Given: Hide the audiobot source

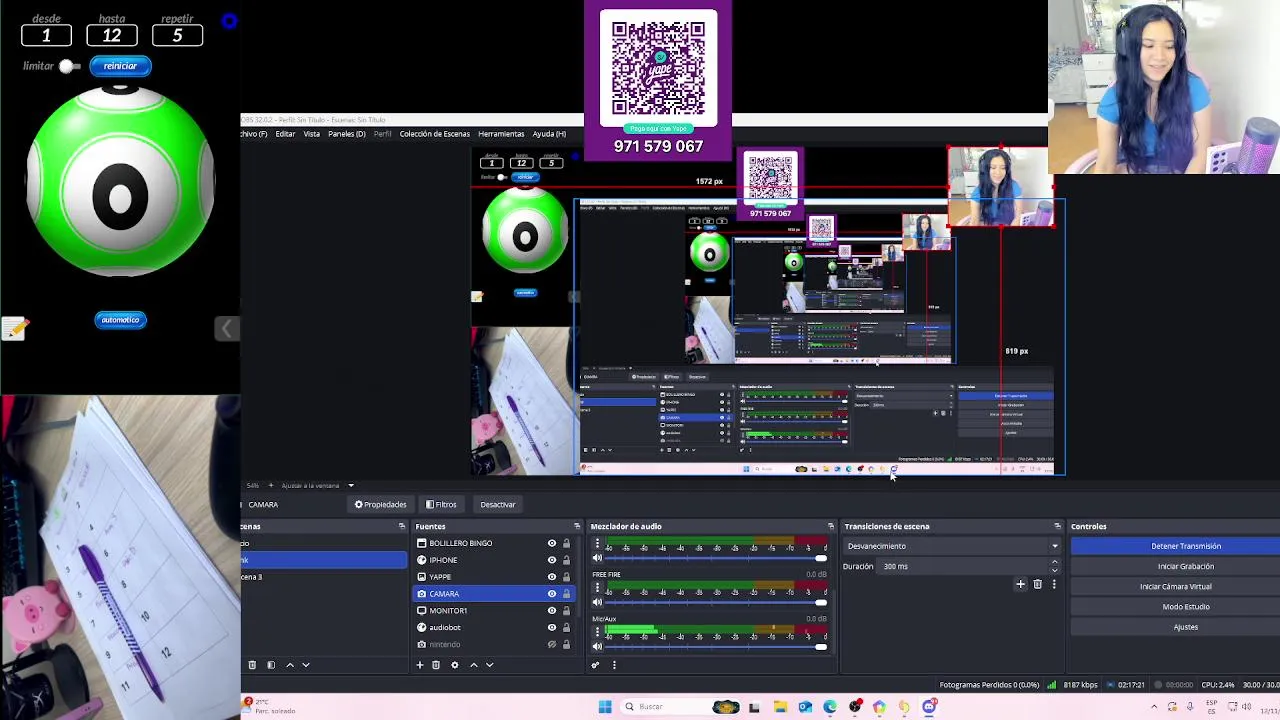Looking at the screenshot, I should point(551,628).
